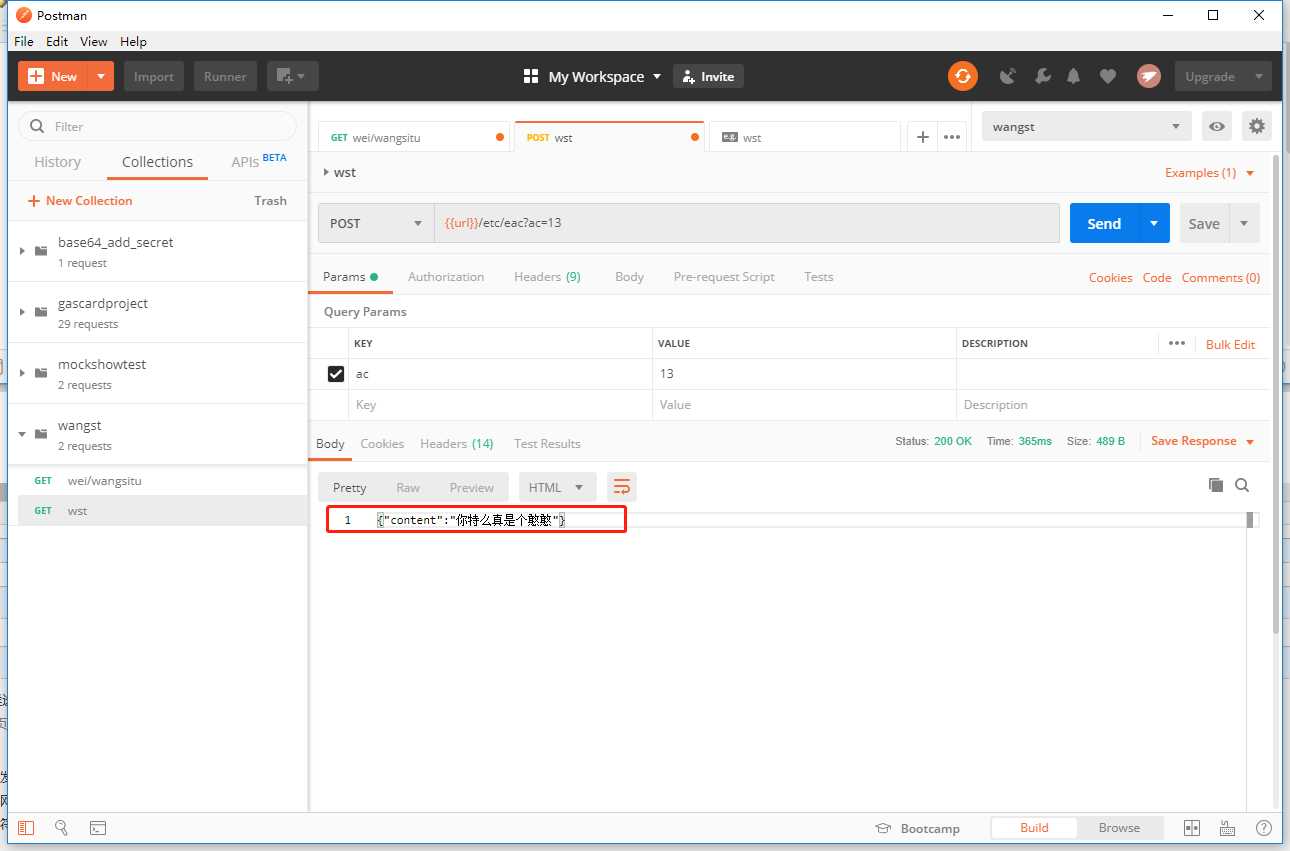Open the HTML format dropdown
The width and height of the screenshot is (1290, 851).
click(557, 487)
